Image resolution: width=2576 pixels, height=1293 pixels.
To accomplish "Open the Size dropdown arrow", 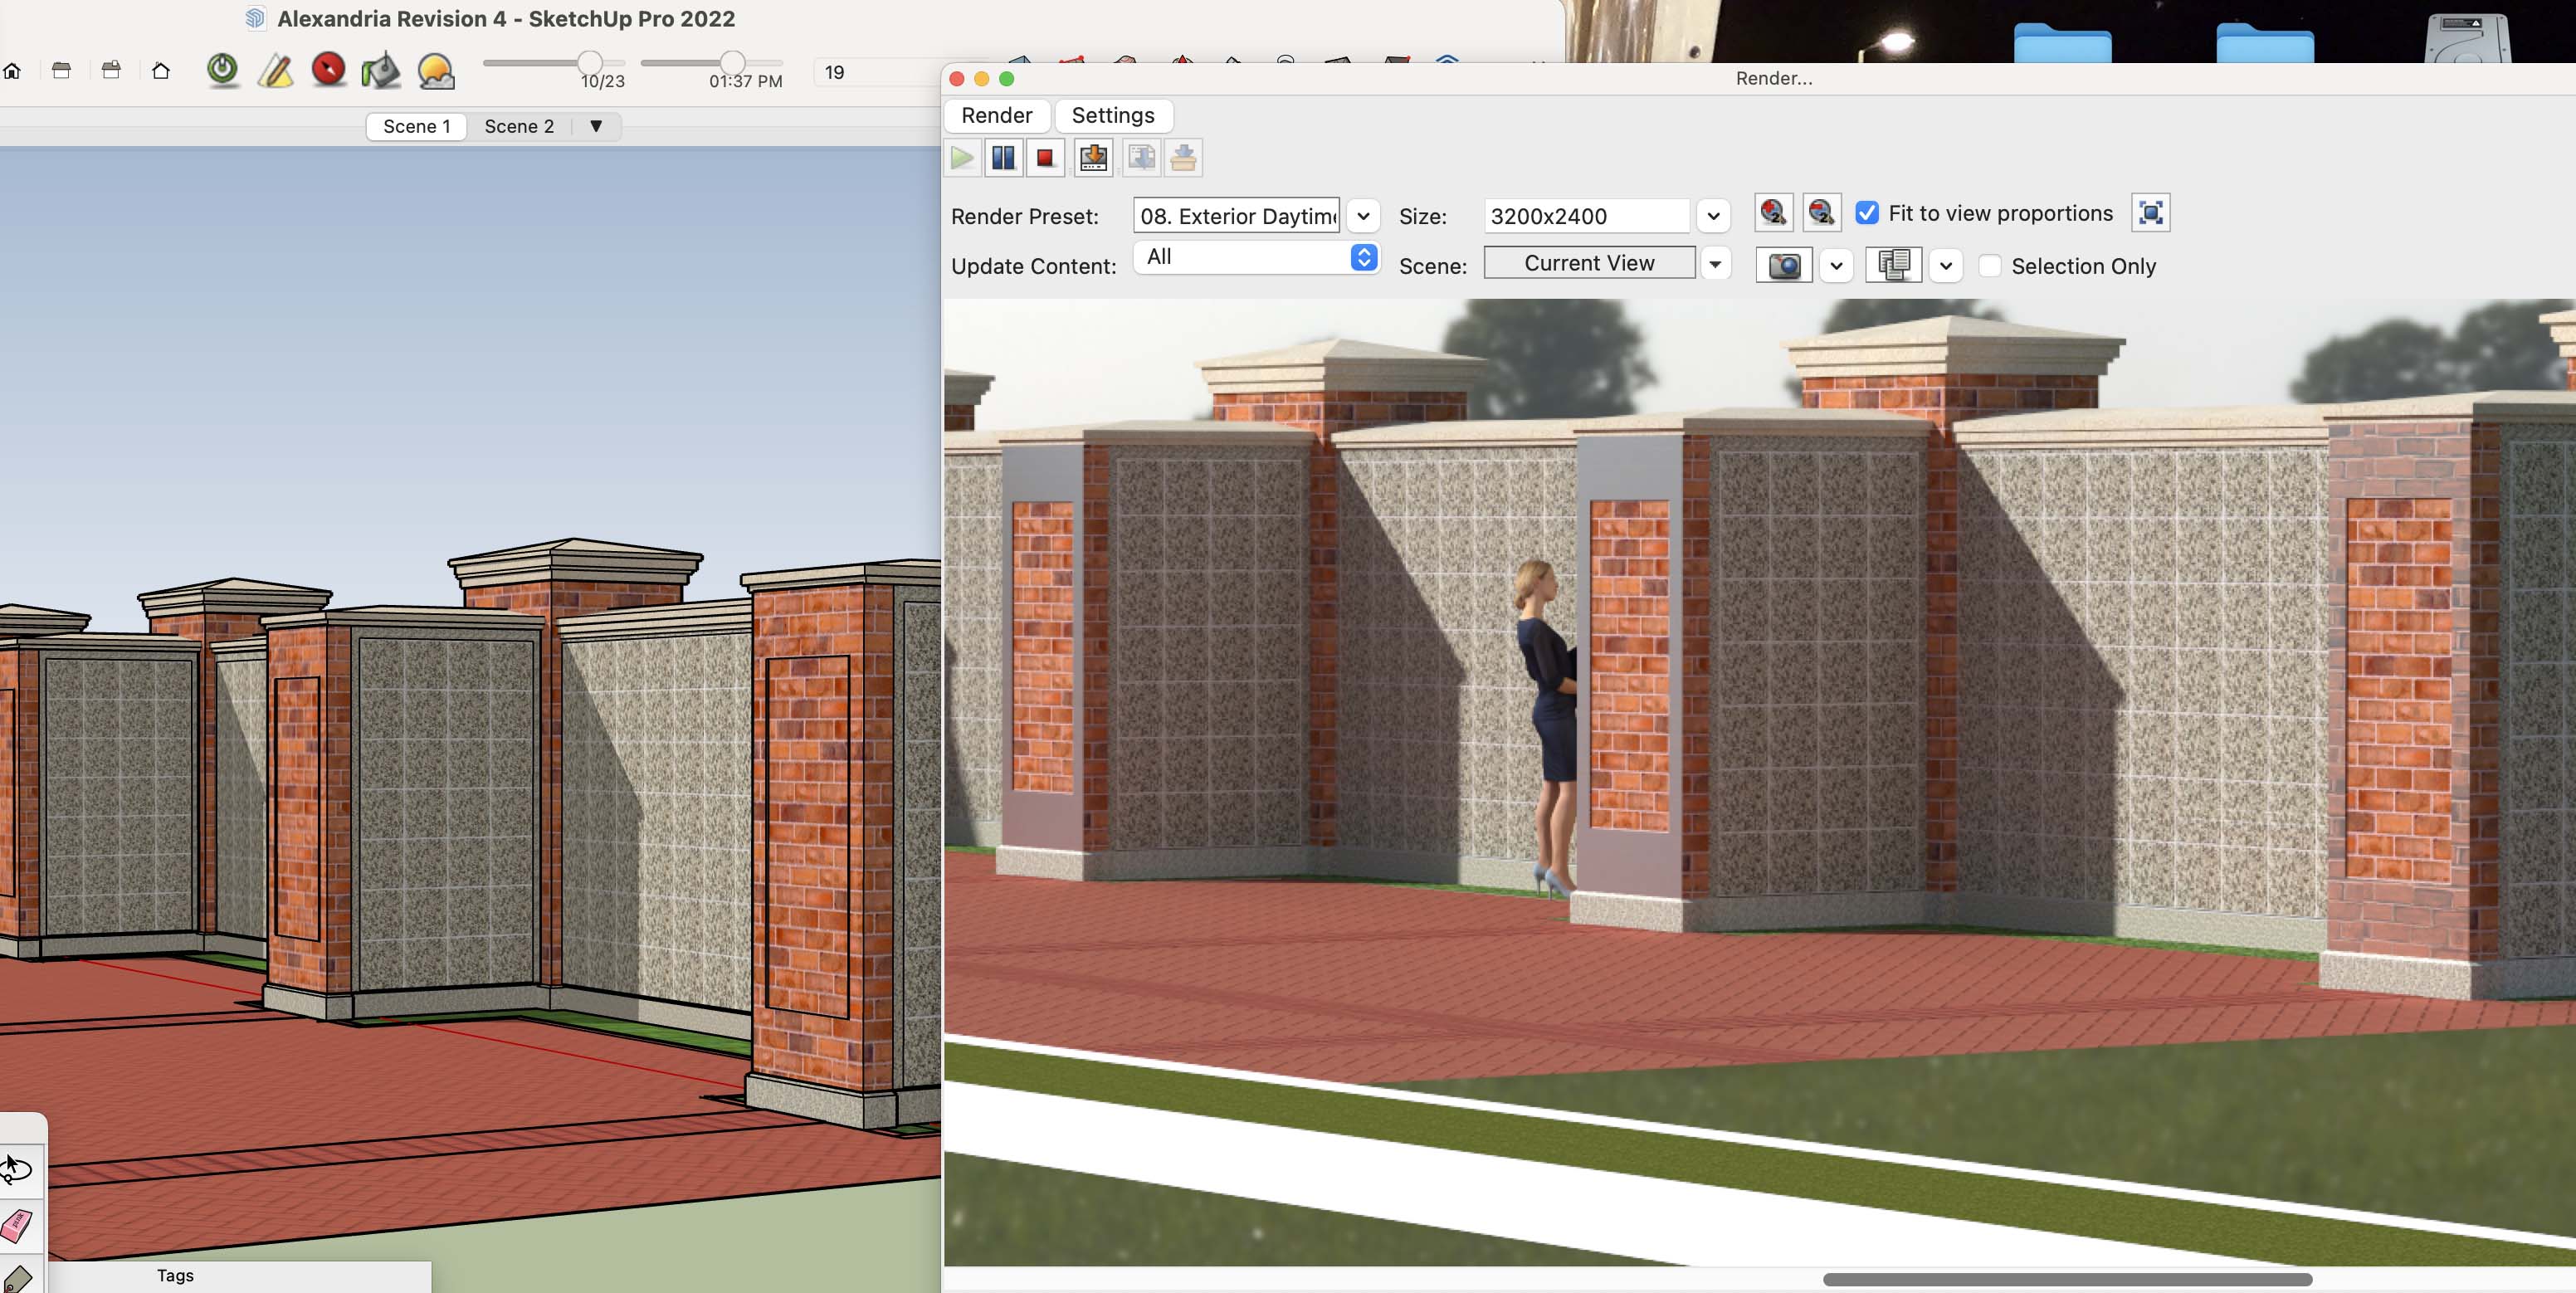I will point(1713,216).
